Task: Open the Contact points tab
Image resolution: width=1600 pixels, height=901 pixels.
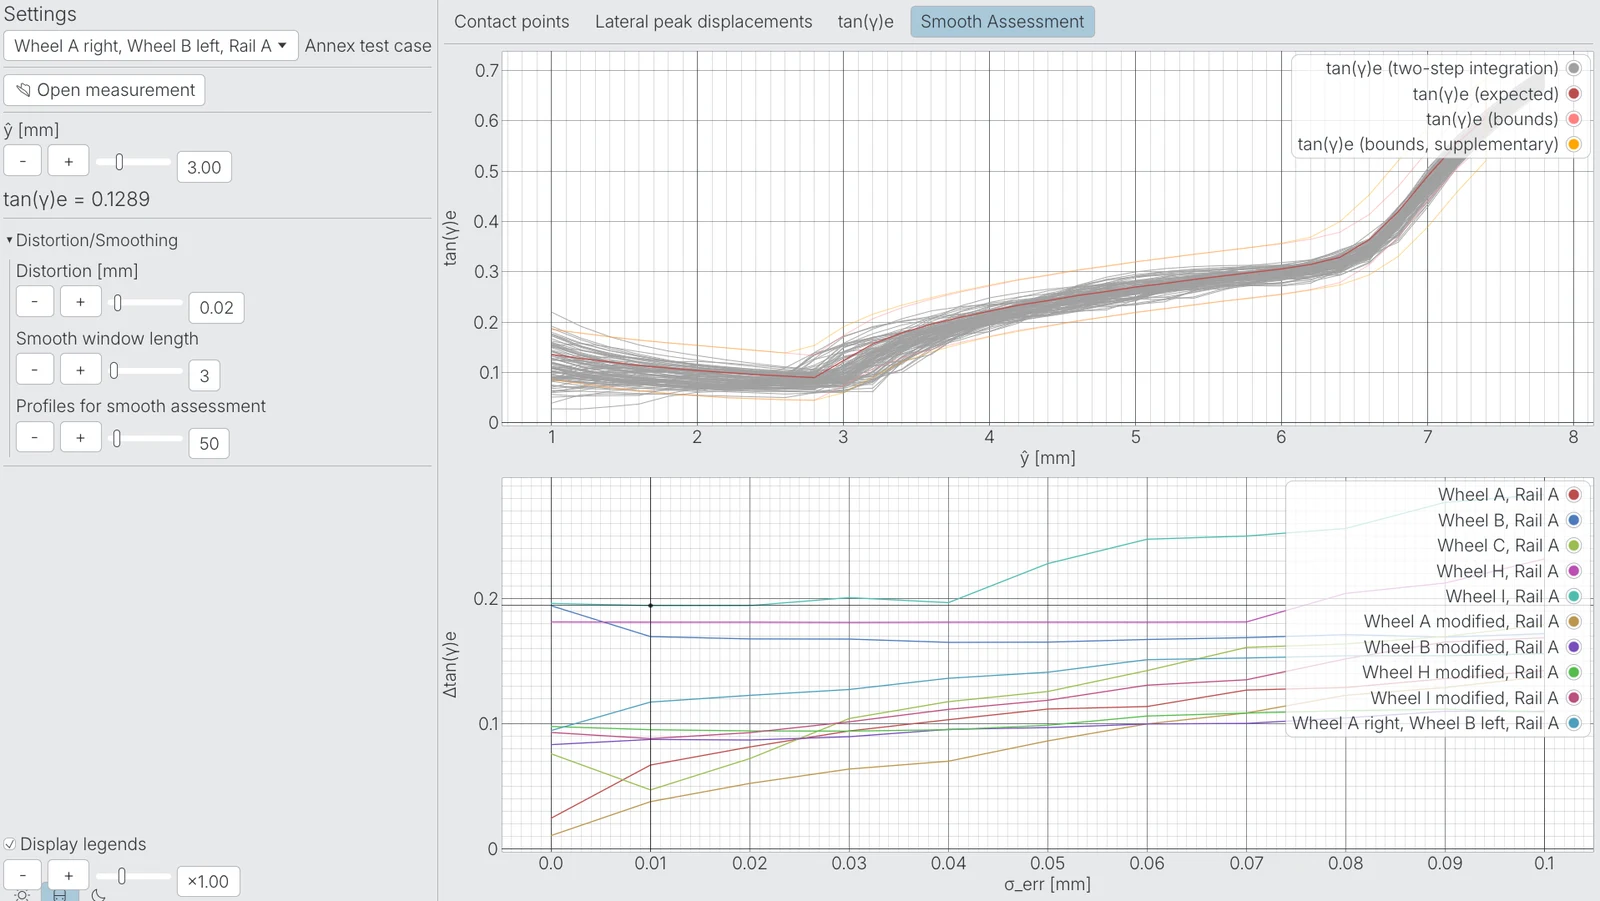Action: pos(511,22)
